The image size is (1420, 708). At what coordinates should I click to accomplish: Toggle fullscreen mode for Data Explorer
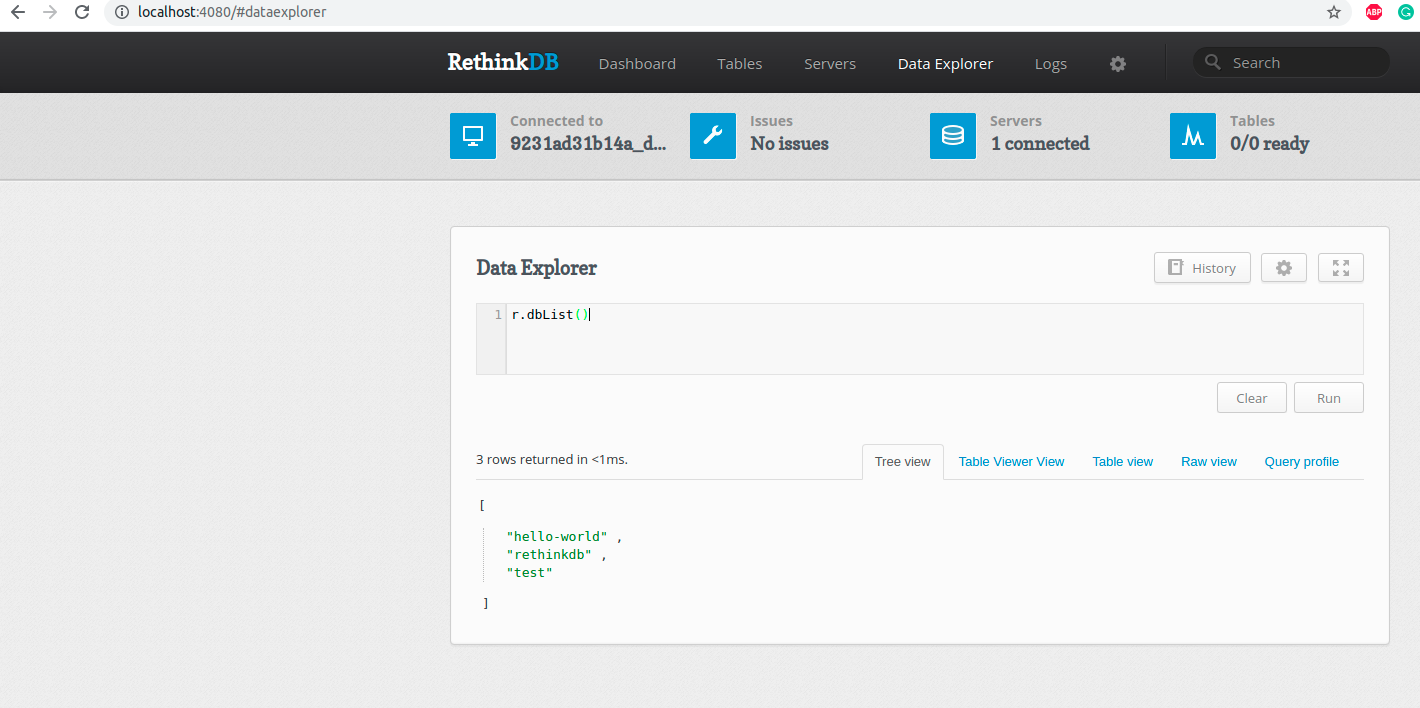pos(1341,268)
